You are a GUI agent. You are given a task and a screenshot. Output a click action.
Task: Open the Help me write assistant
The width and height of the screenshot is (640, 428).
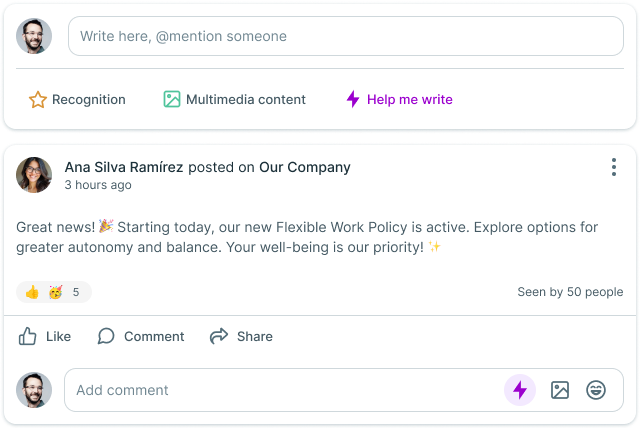click(399, 100)
